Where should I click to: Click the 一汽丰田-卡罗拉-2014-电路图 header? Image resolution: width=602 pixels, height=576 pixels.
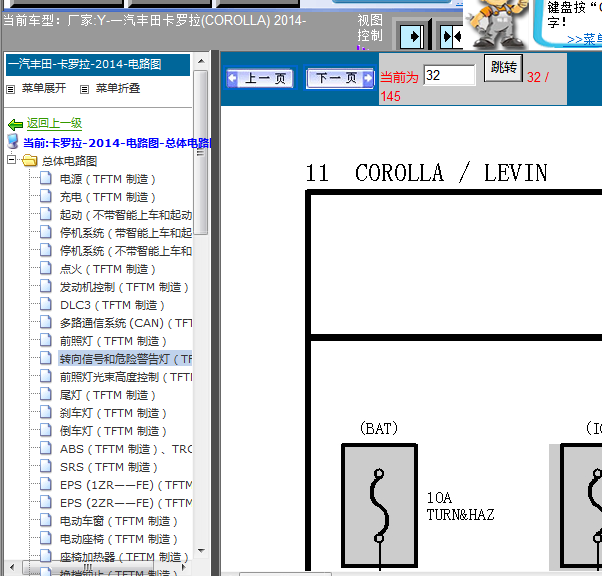pos(98,64)
